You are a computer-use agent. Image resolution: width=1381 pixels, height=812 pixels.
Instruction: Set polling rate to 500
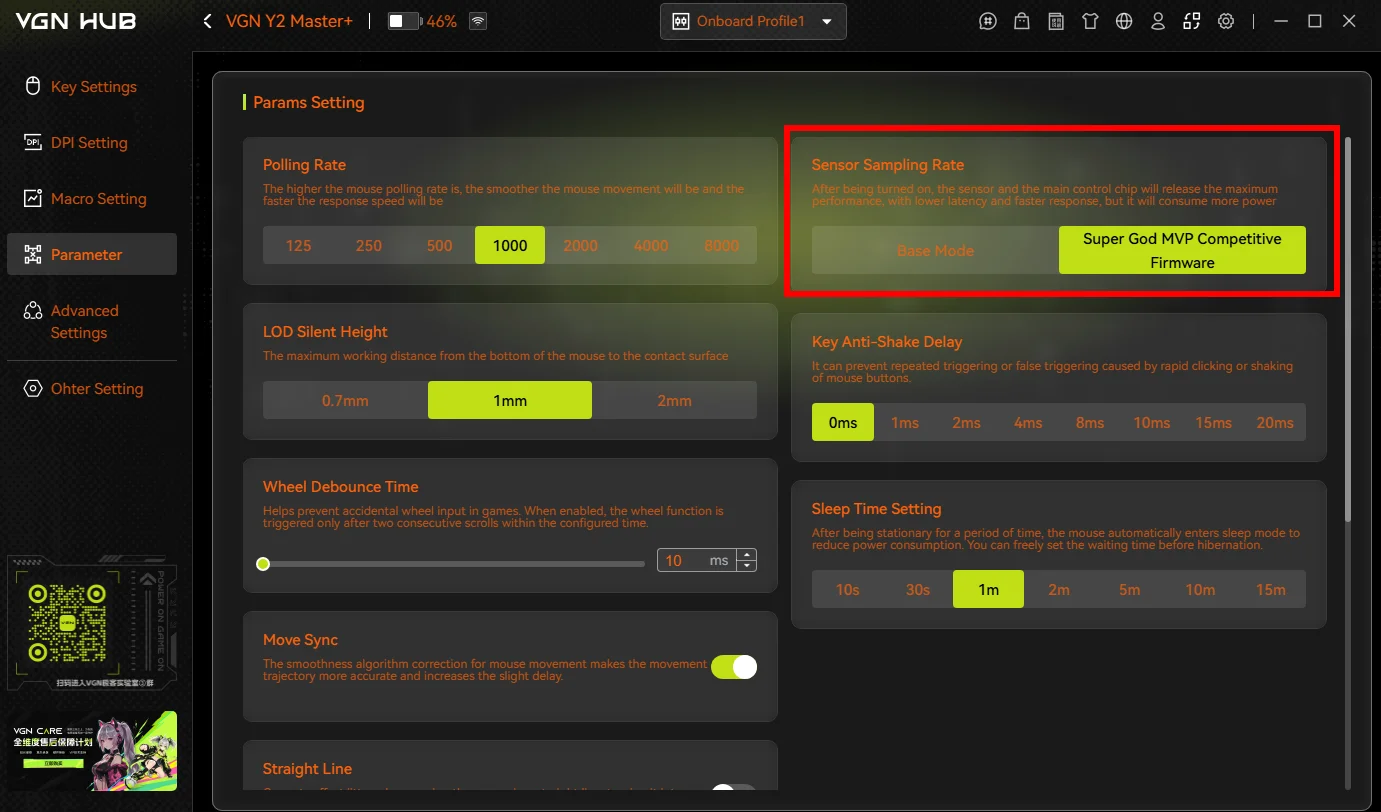(439, 245)
